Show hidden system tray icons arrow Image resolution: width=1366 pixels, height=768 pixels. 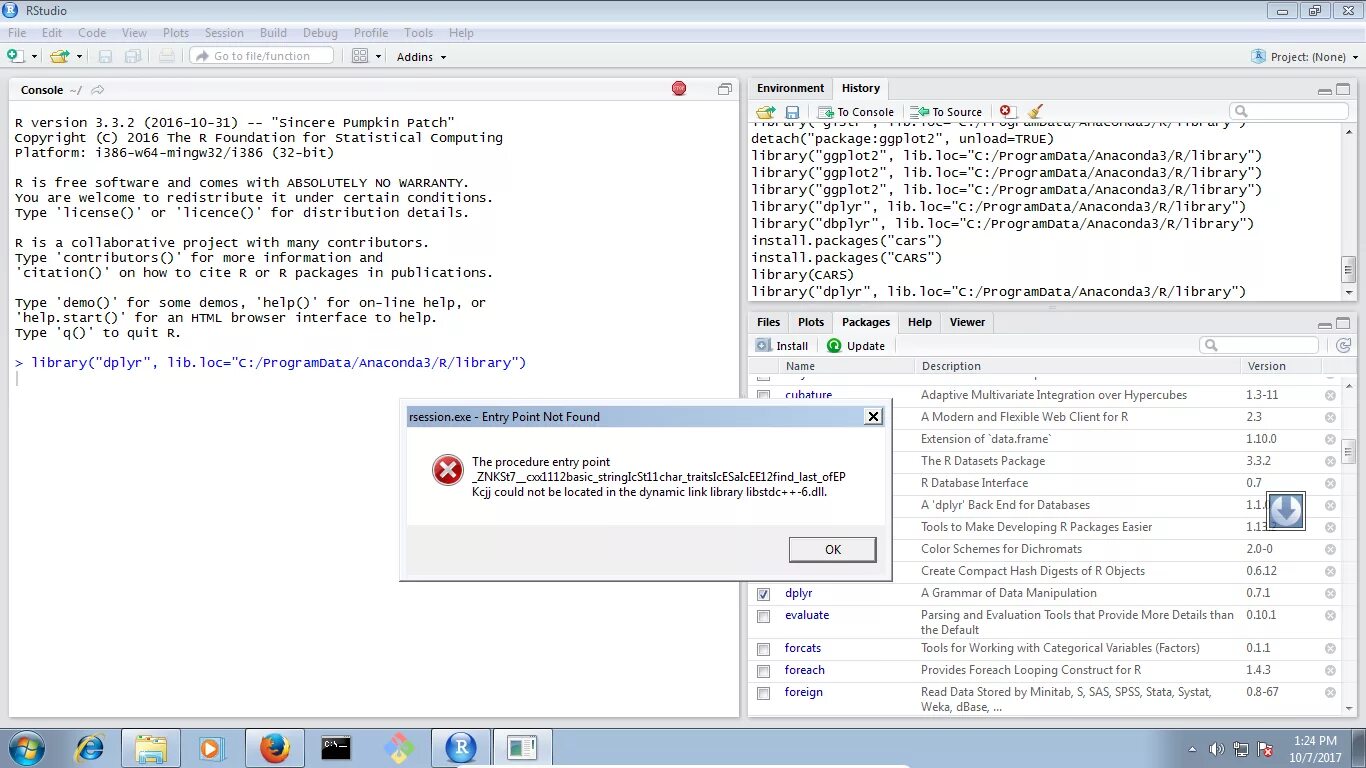[x=1192, y=749]
